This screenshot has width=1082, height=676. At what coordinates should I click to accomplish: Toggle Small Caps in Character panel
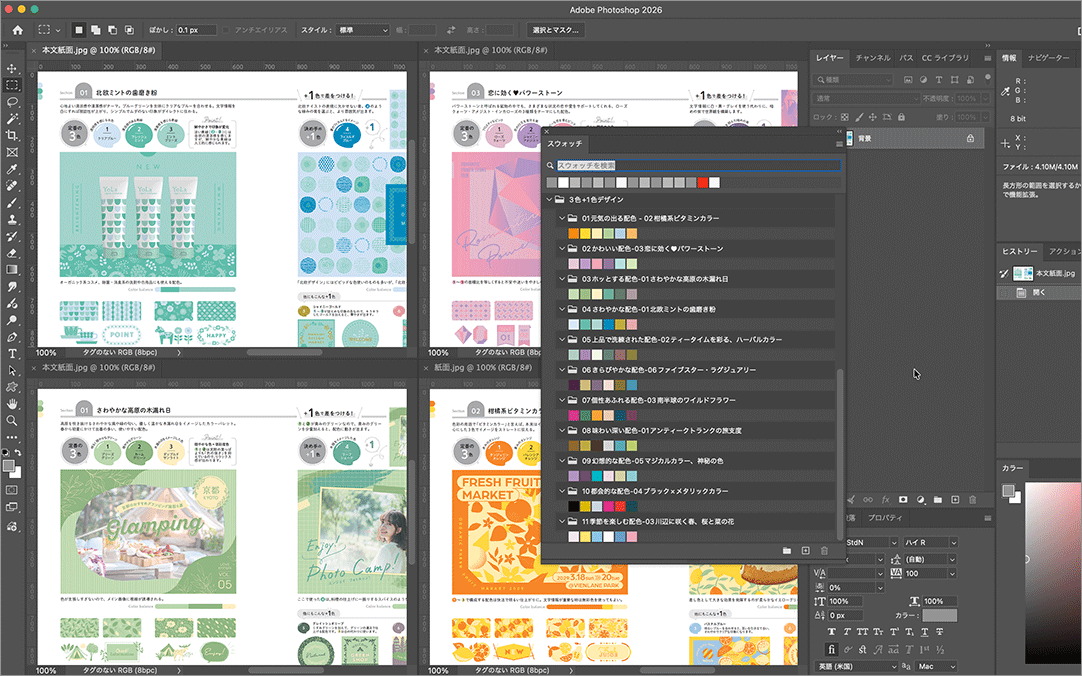[878, 632]
